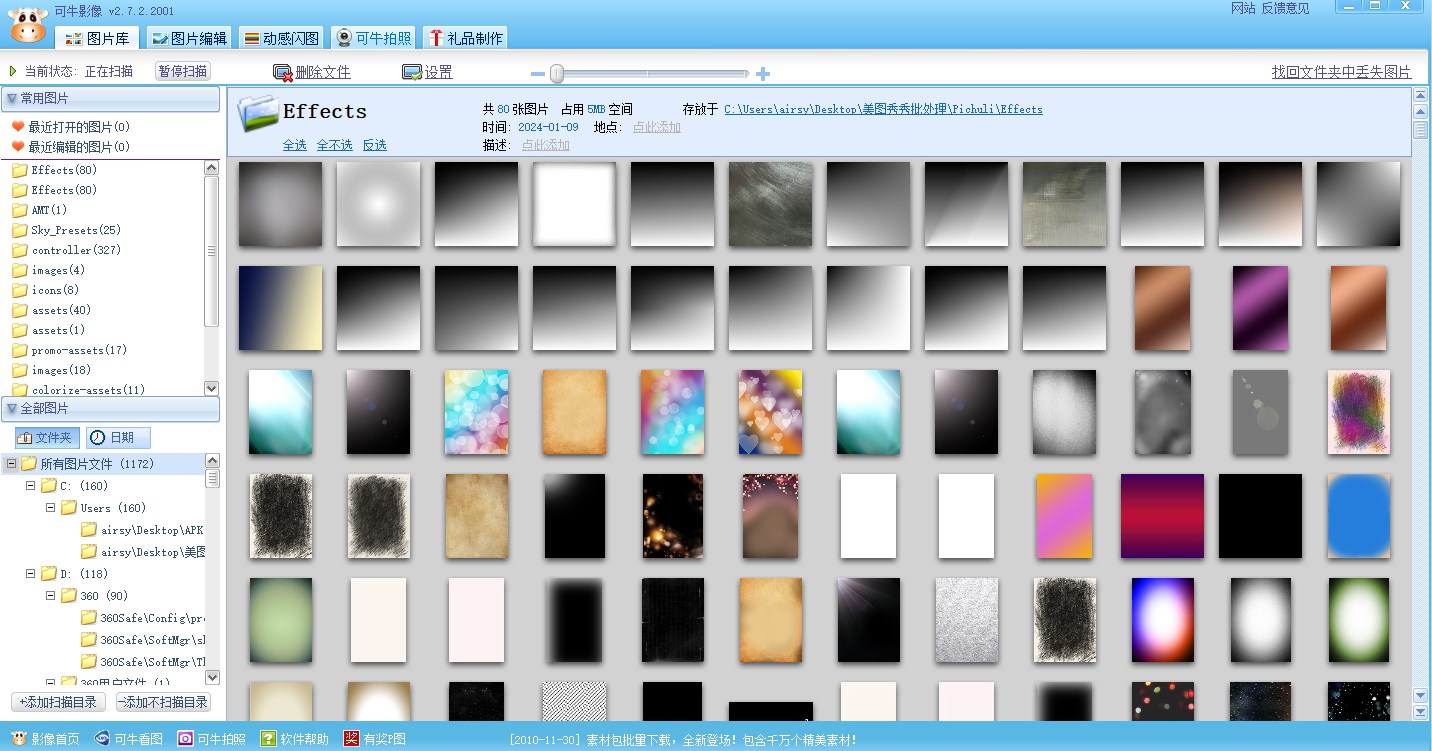The width and height of the screenshot is (1432, 751).
Task: Click the minus icon to shrink thumbnails
Action: 537,74
